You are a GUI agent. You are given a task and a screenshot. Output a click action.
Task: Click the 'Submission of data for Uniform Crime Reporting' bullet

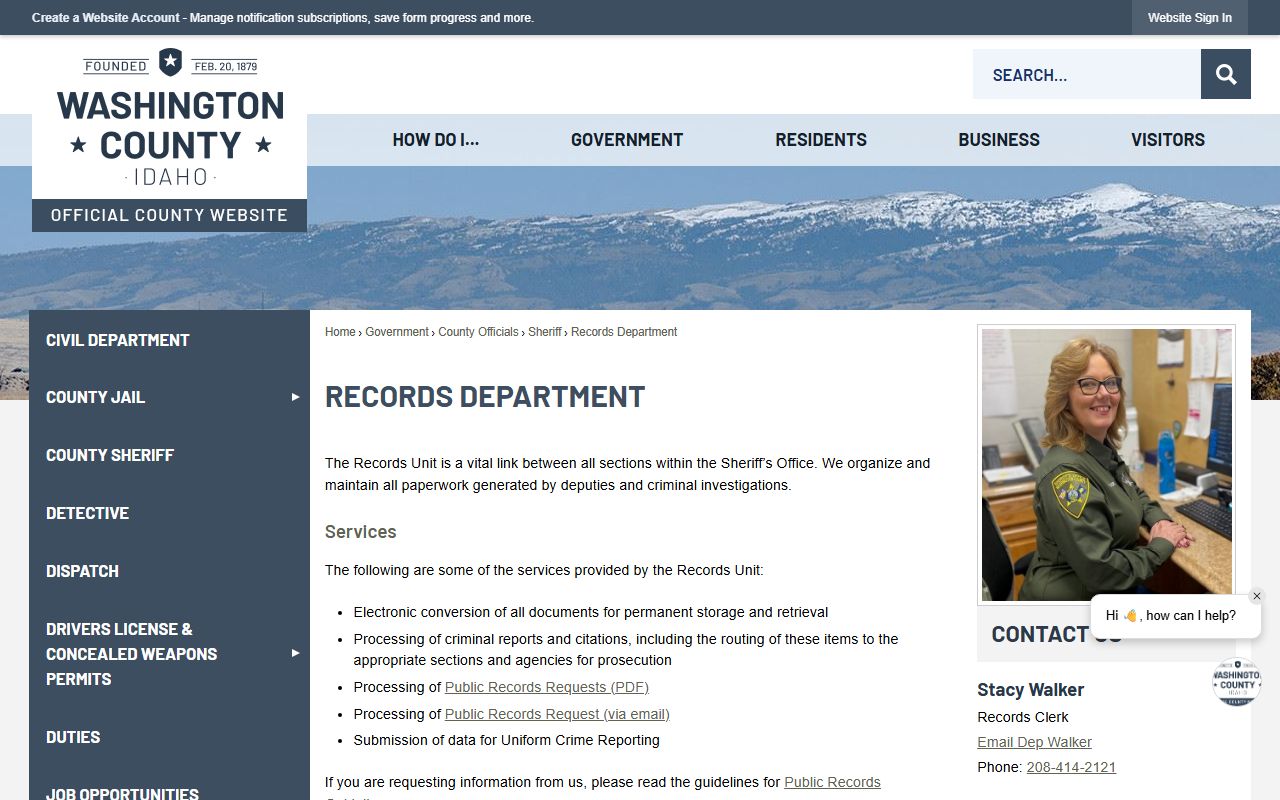coord(507,741)
